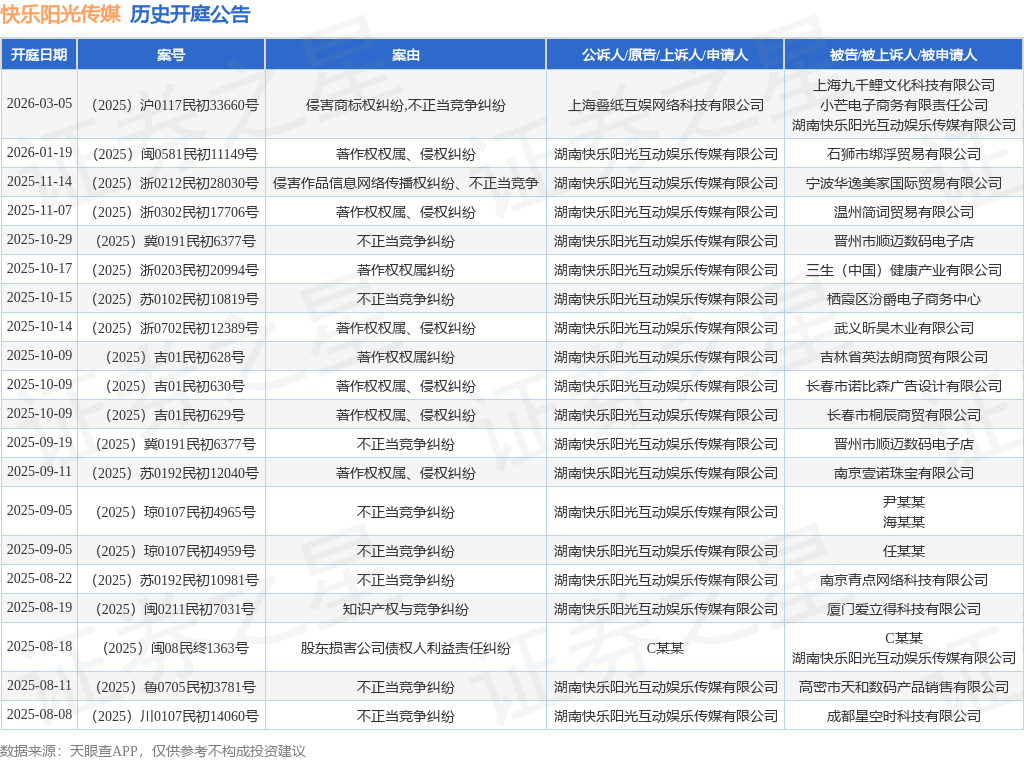Image resolution: width=1024 pixels, height=760 pixels.
Task: Click defendant 温州简词贸易有限公司
Action: (x=904, y=212)
